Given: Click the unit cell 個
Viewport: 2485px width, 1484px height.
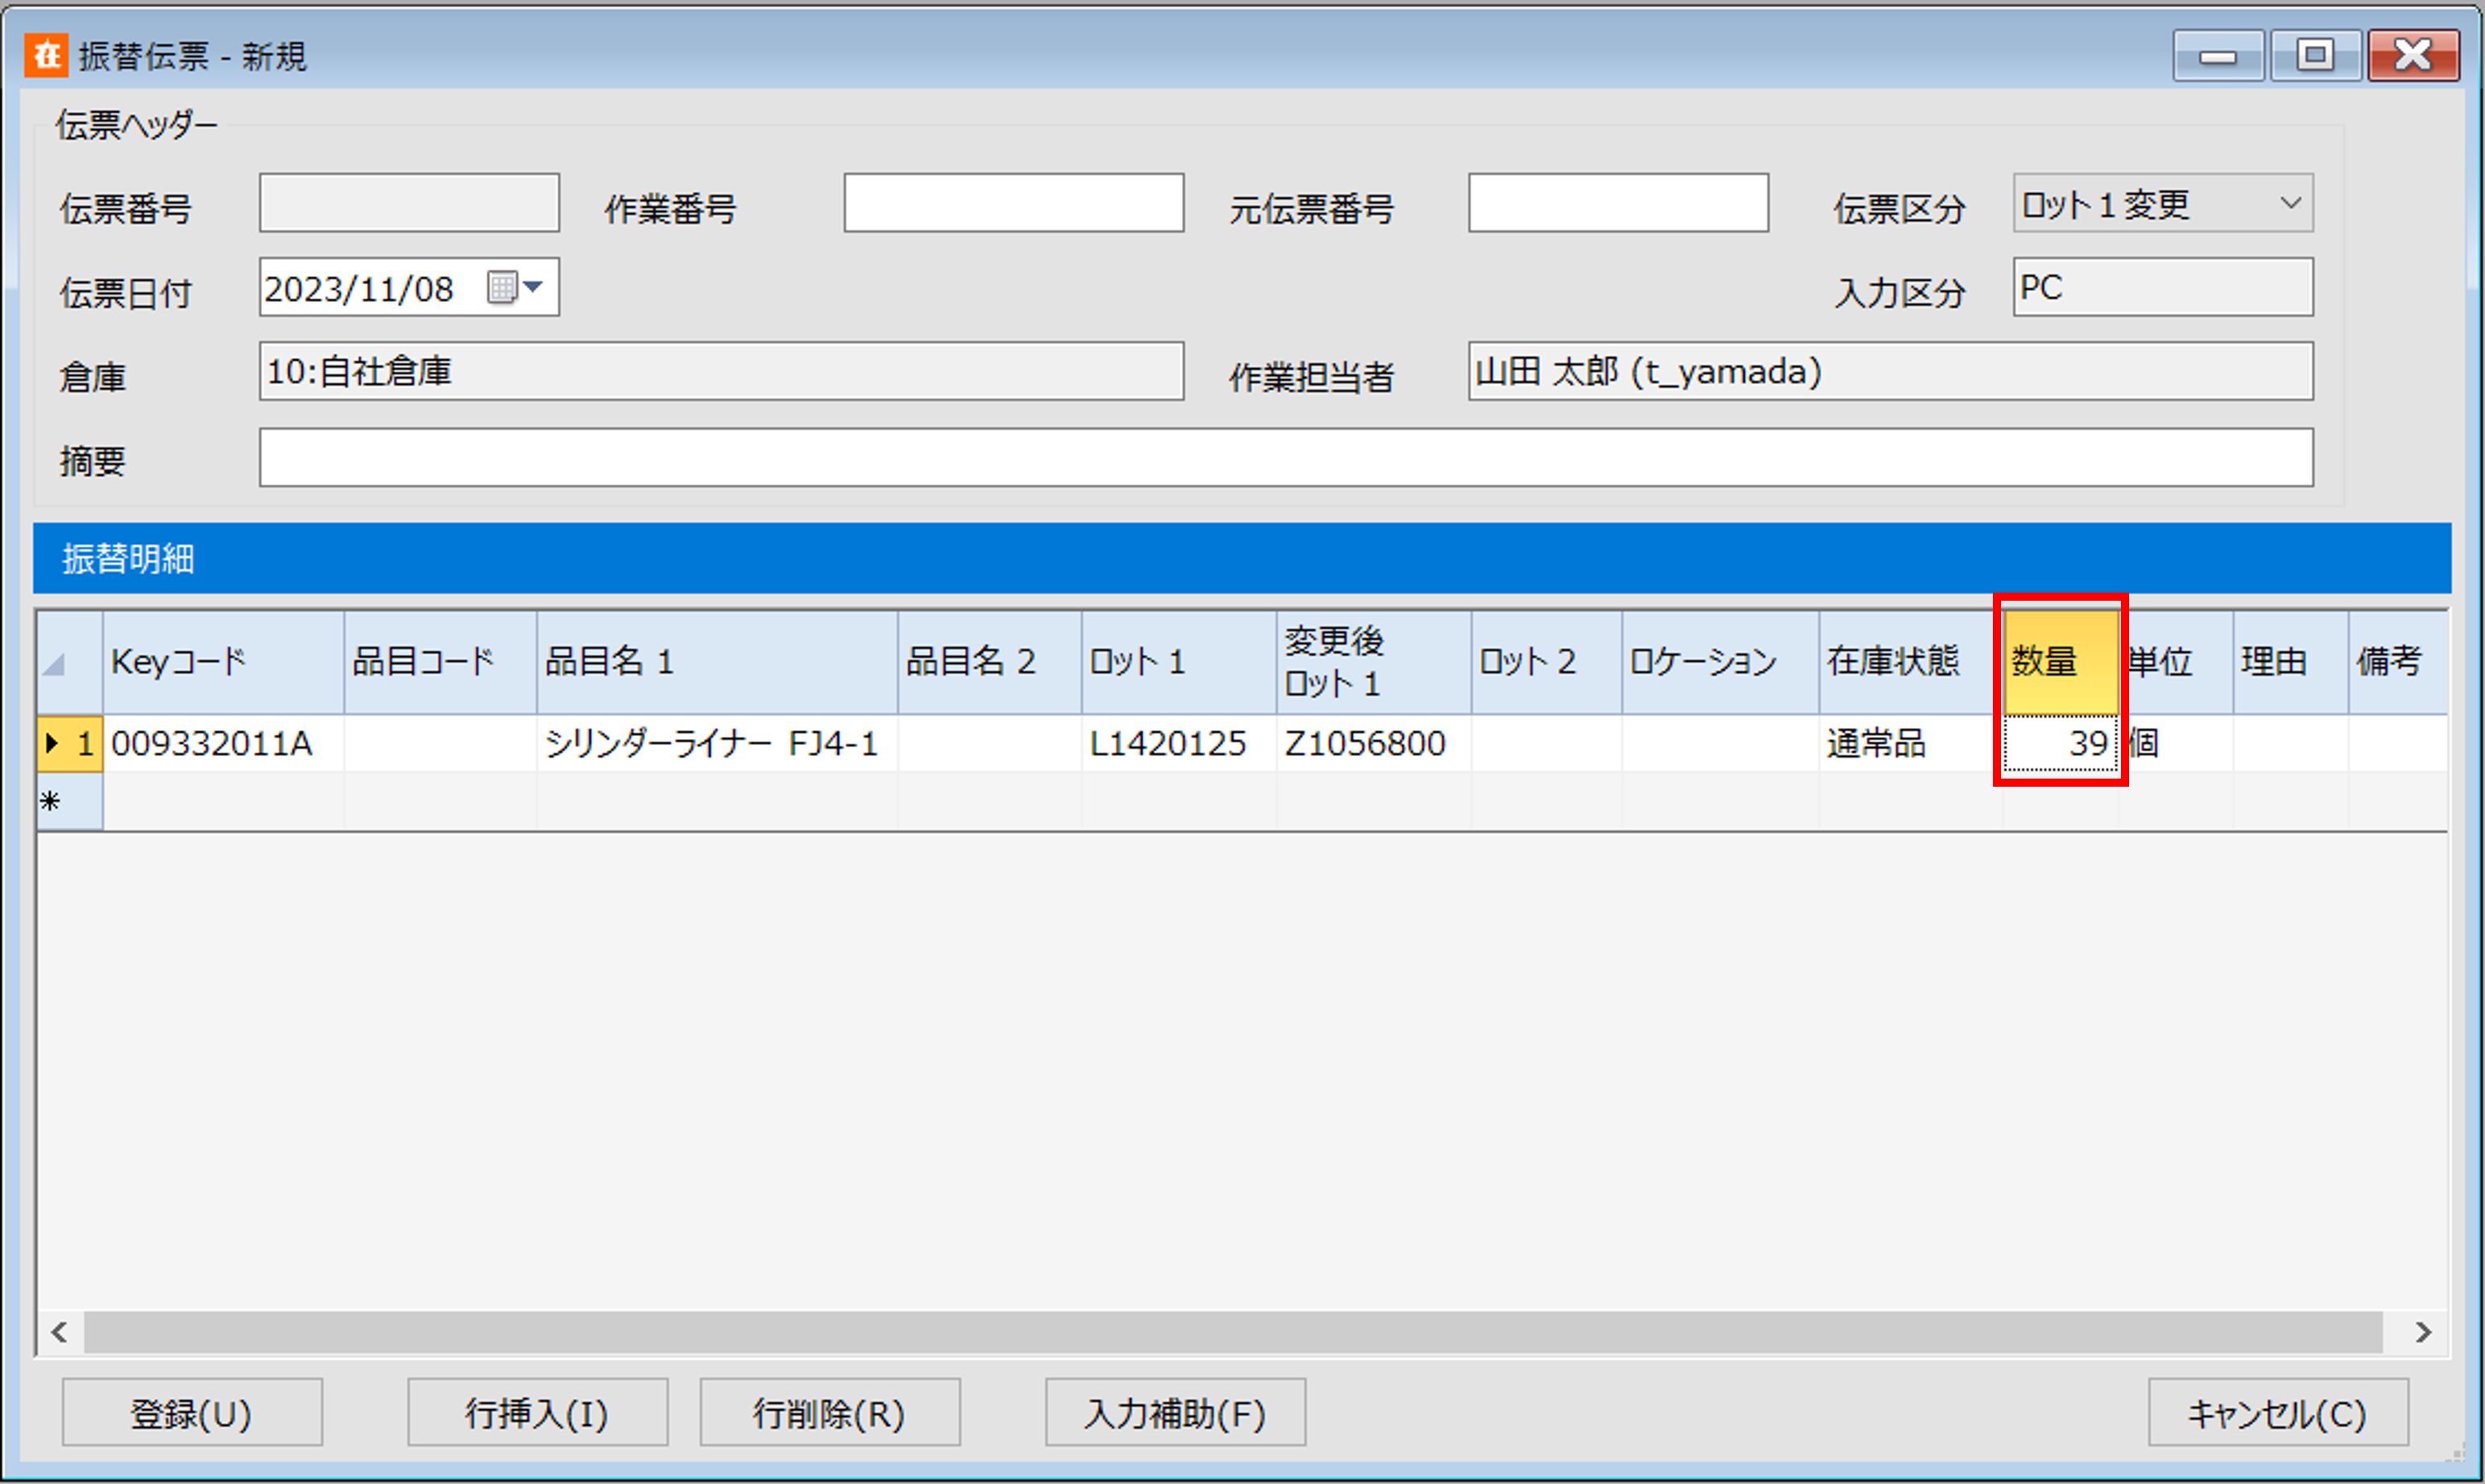Looking at the screenshot, I should [x=2176, y=743].
